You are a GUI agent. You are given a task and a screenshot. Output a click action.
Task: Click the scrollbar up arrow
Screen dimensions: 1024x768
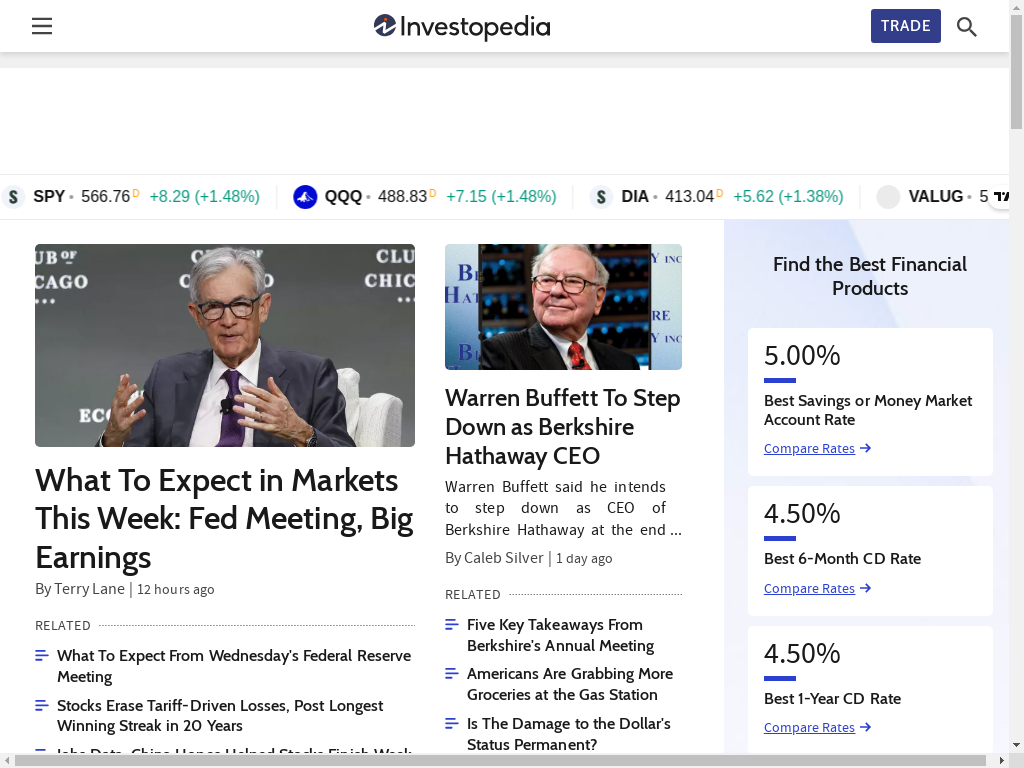[x=1016, y=6]
